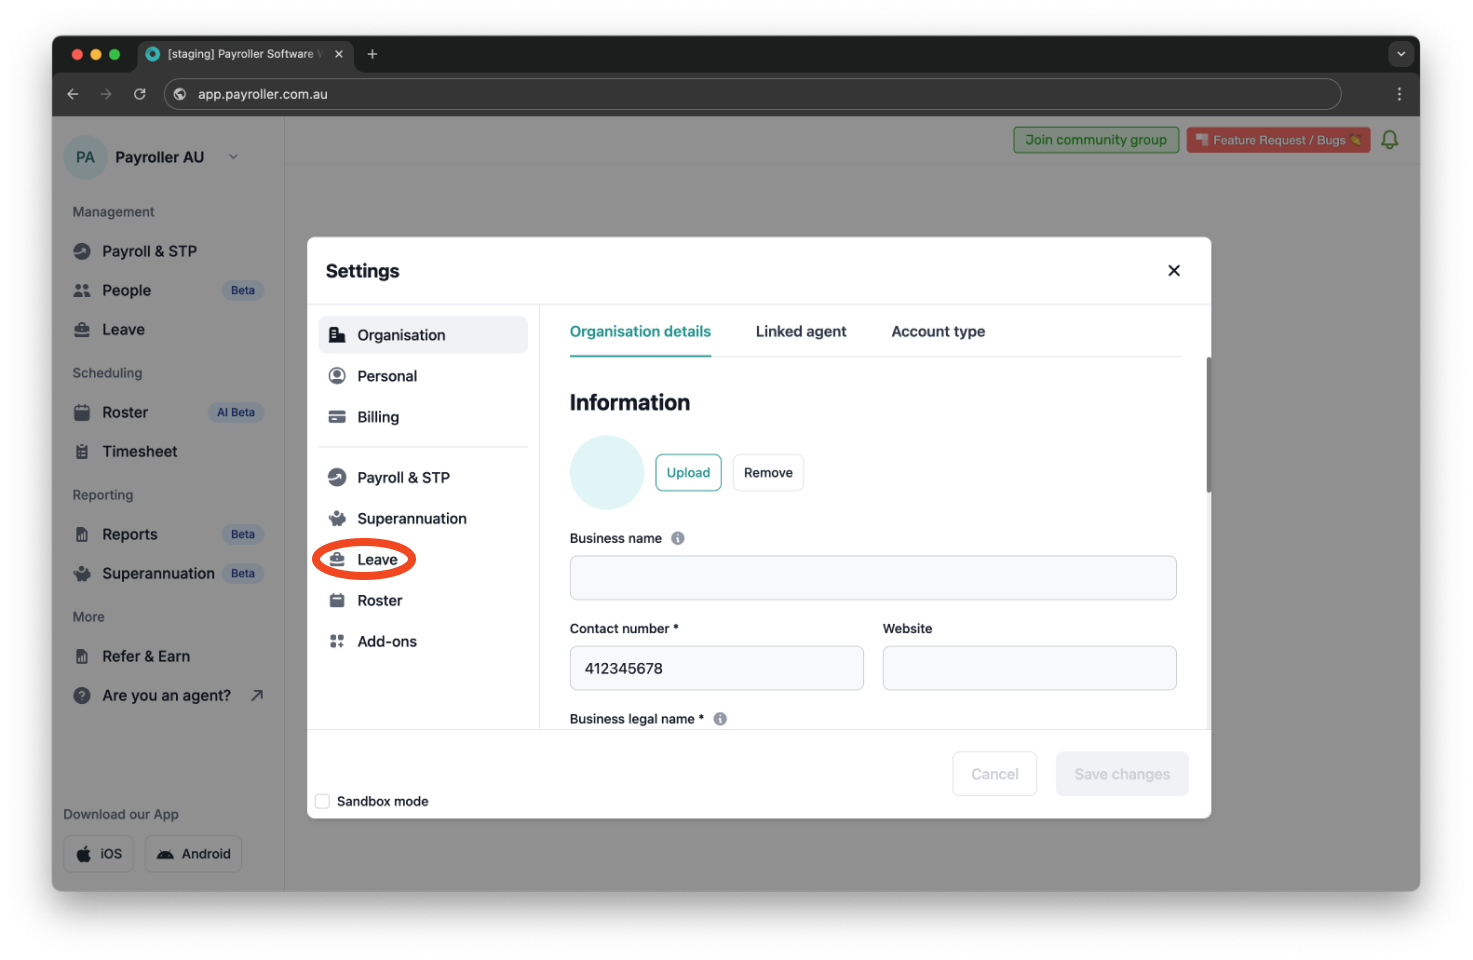
Task: Open Reports from the sidebar
Action: [128, 534]
